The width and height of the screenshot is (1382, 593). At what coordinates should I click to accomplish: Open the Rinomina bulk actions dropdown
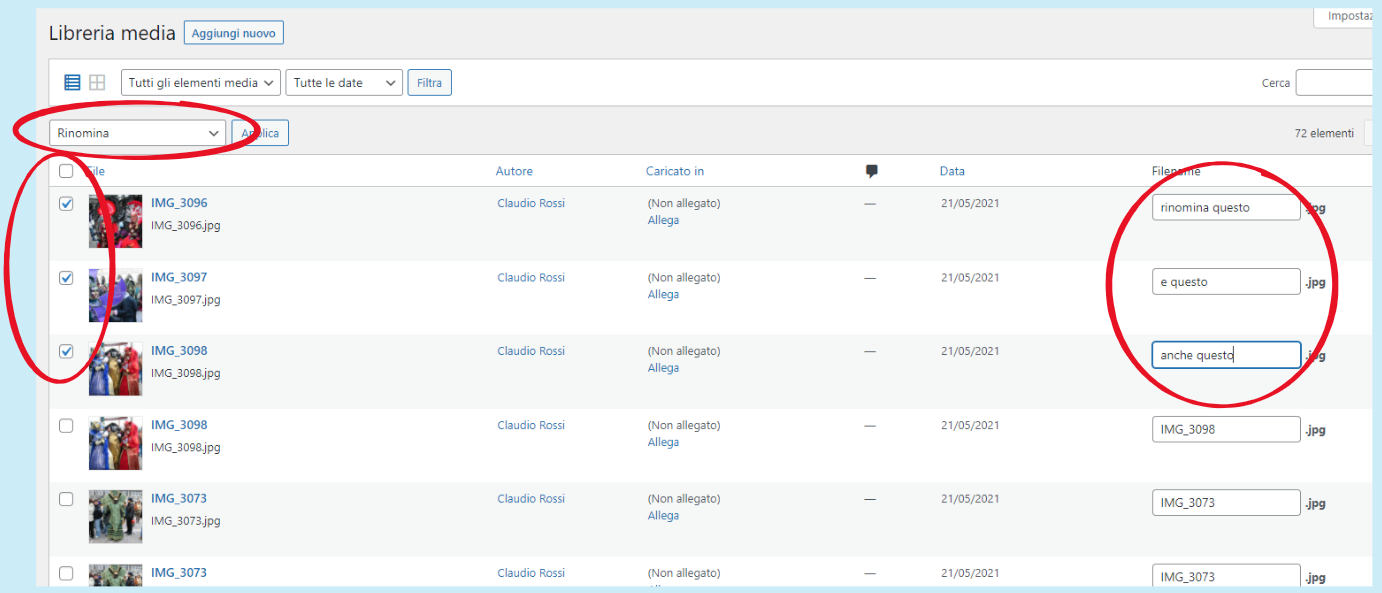138,133
